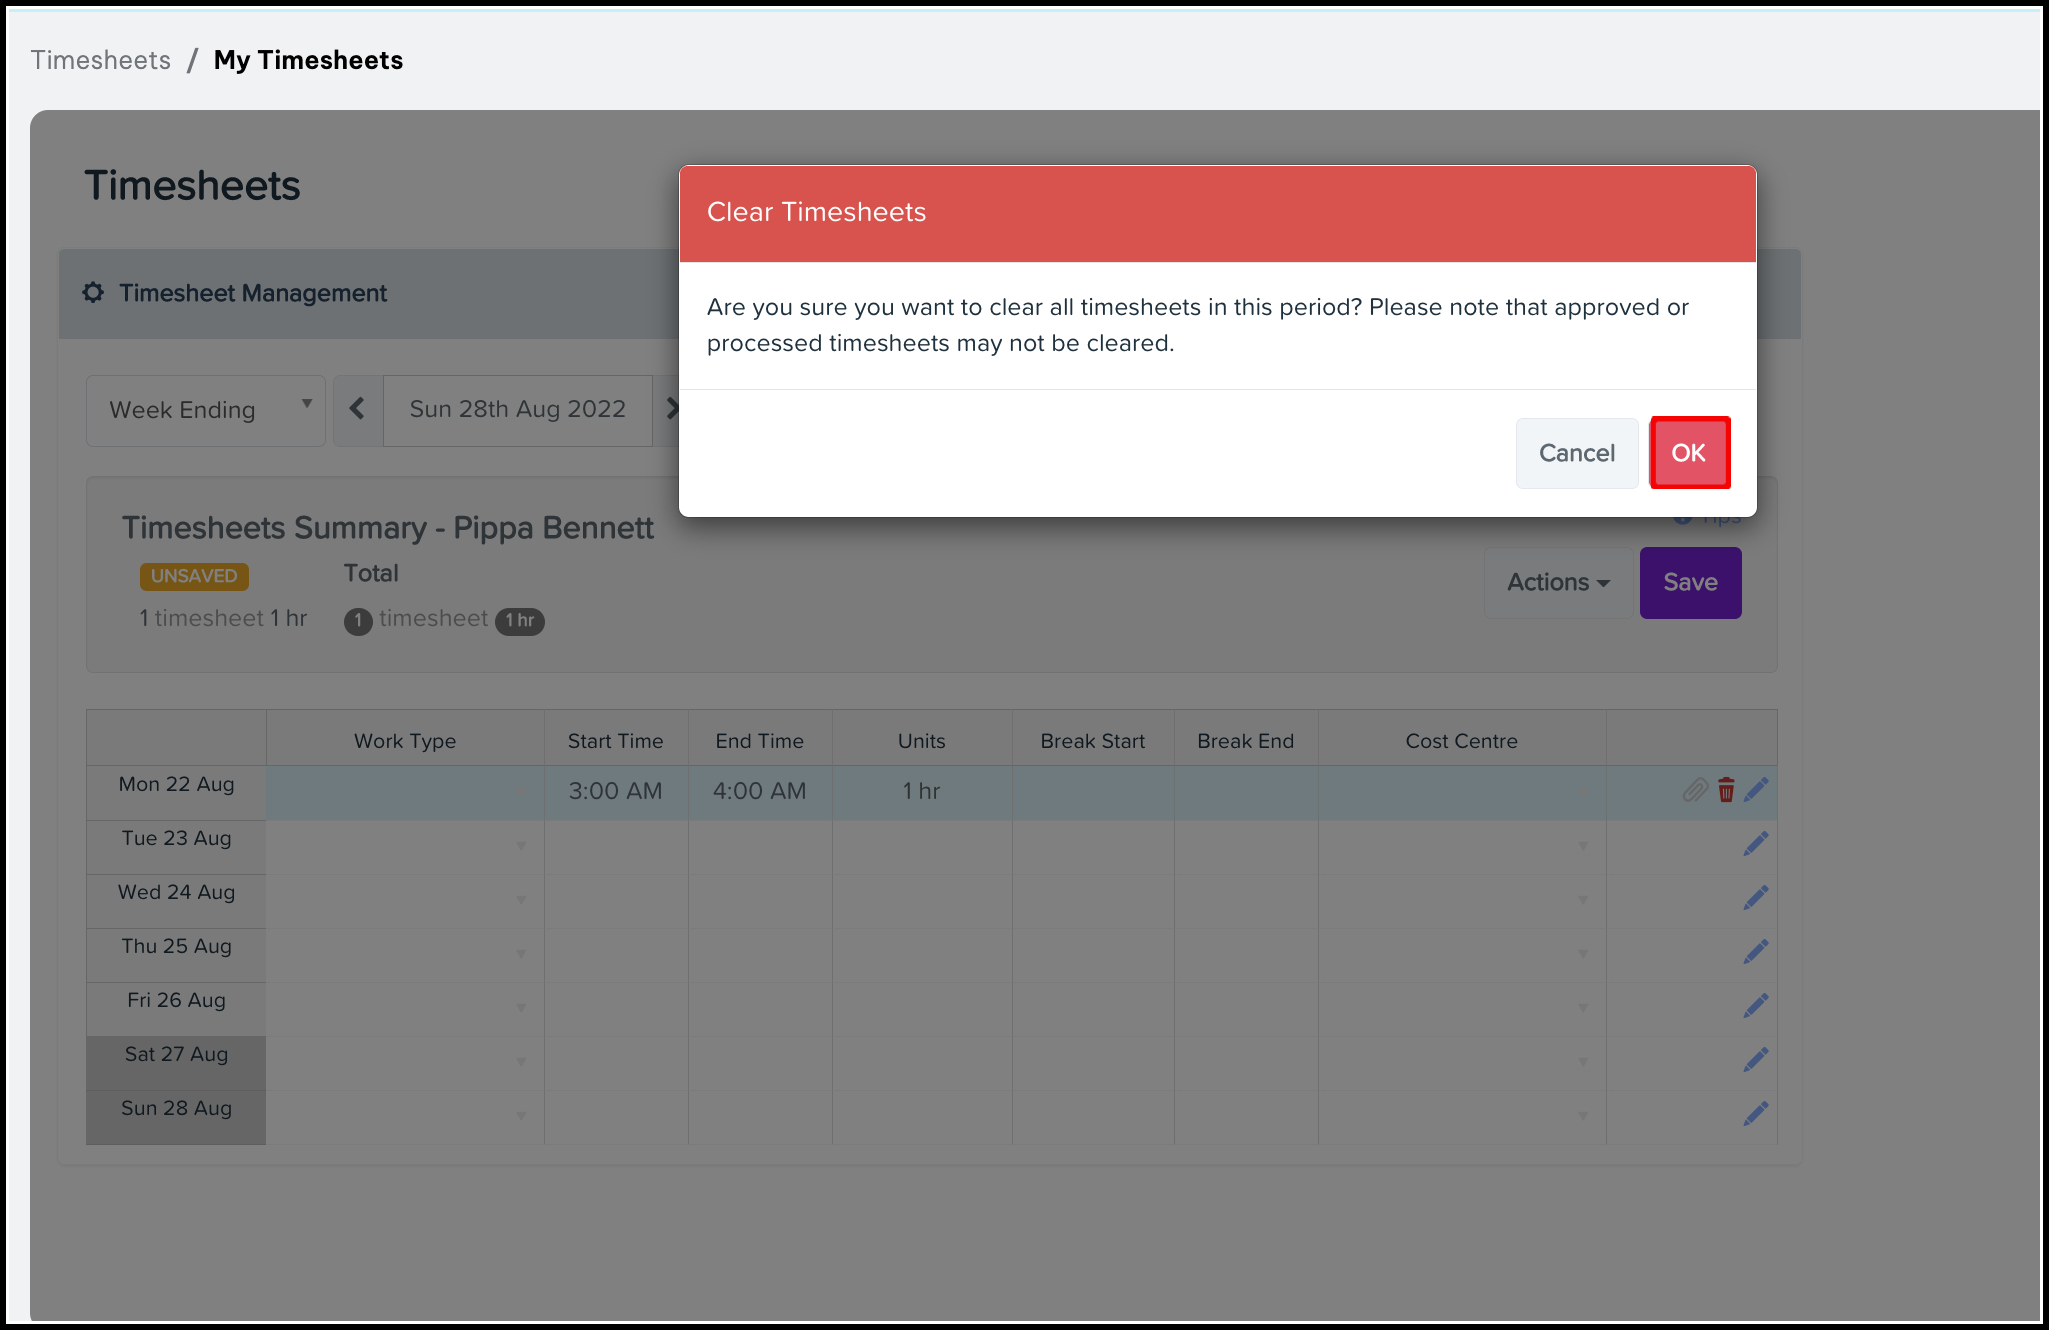Viewport: 2049px width, 1330px height.
Task: Click the Sun 28th Aug 2022 date field
Action: point(518,409)
